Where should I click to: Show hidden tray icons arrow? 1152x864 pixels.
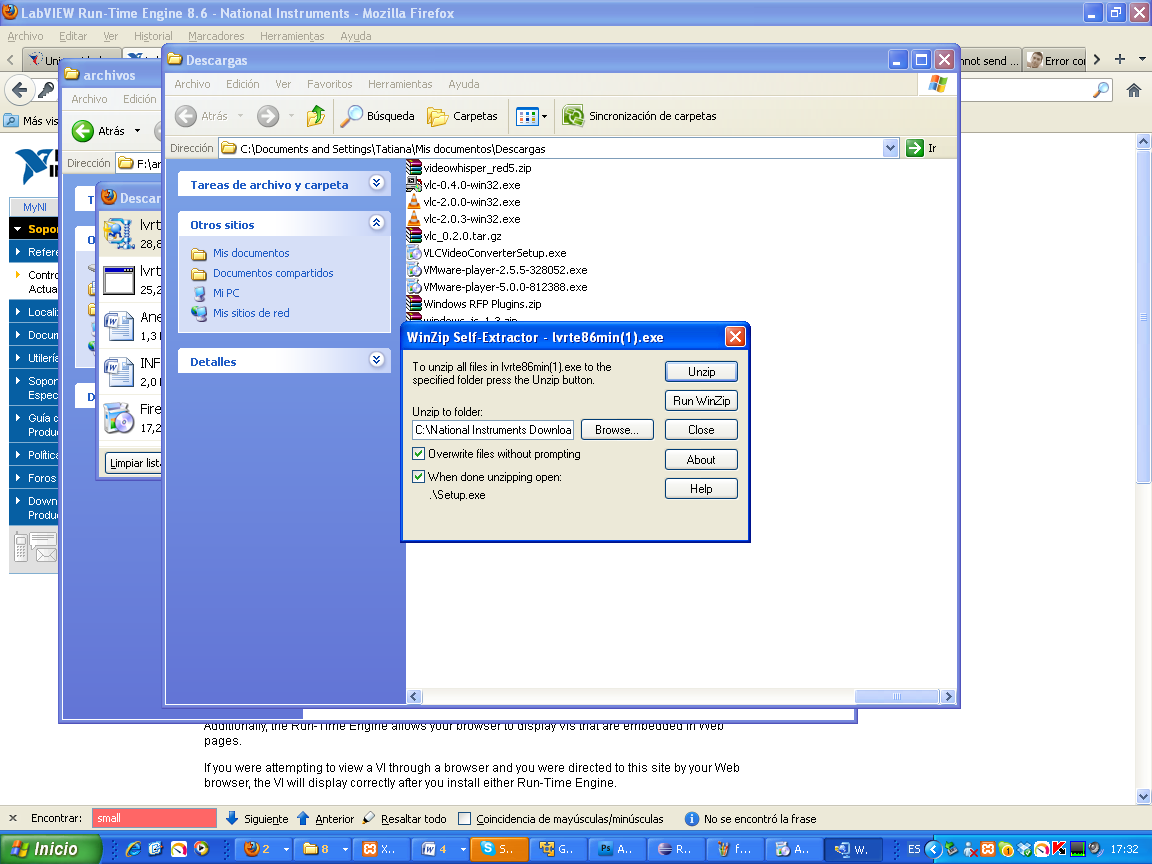click(933, 849)
